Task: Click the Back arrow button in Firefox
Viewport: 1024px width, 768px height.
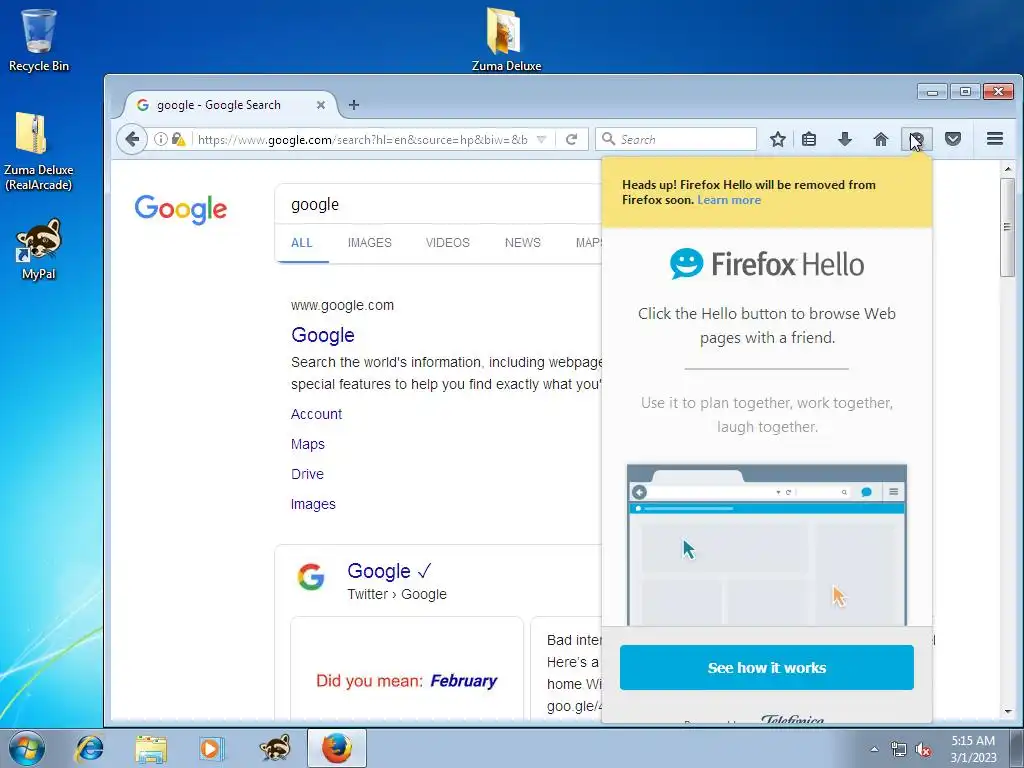Action: click(132, 139)
